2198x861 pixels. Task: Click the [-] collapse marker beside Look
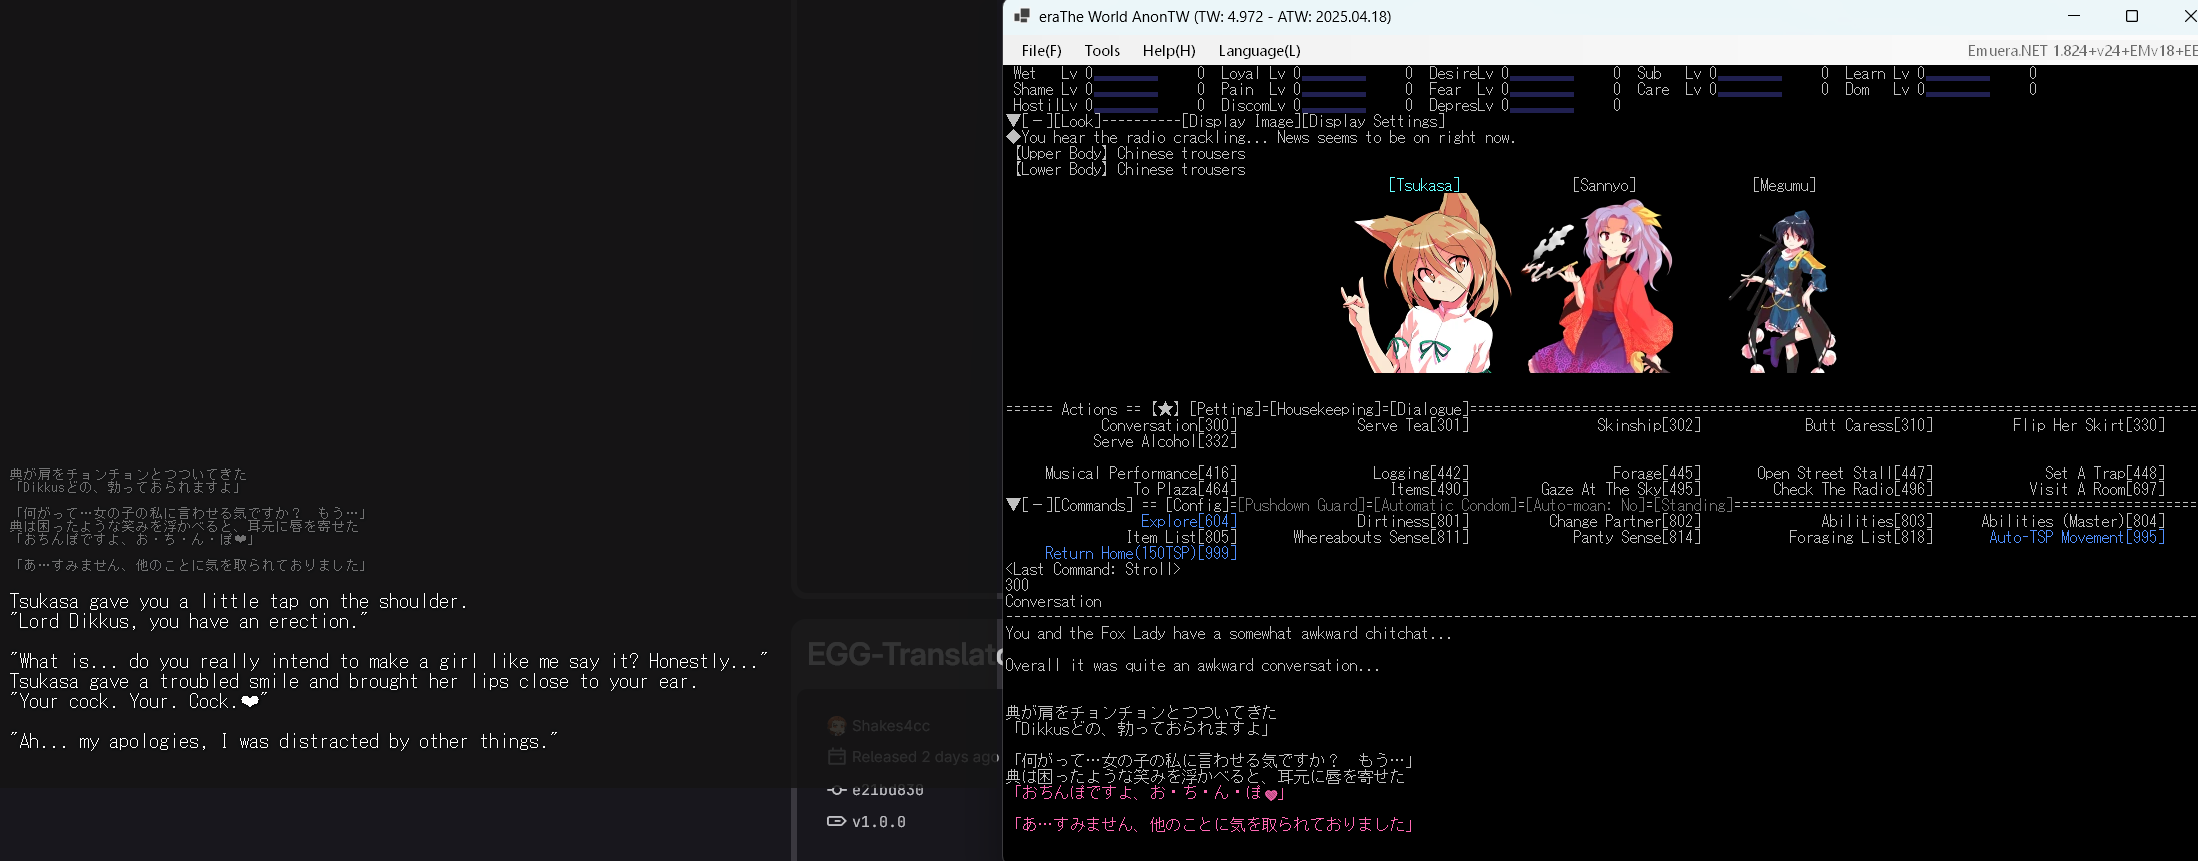(1037, 122)
